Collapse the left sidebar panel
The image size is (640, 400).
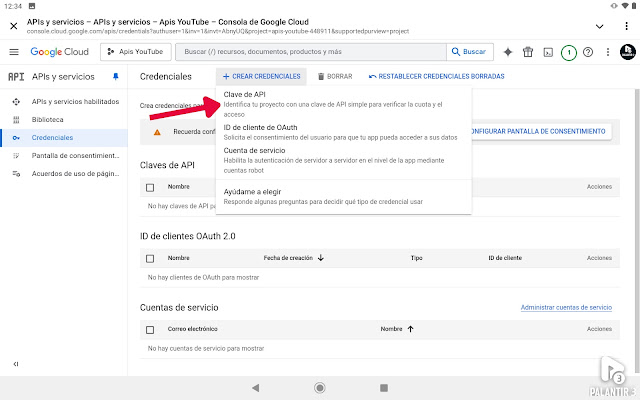click(15, 364)
